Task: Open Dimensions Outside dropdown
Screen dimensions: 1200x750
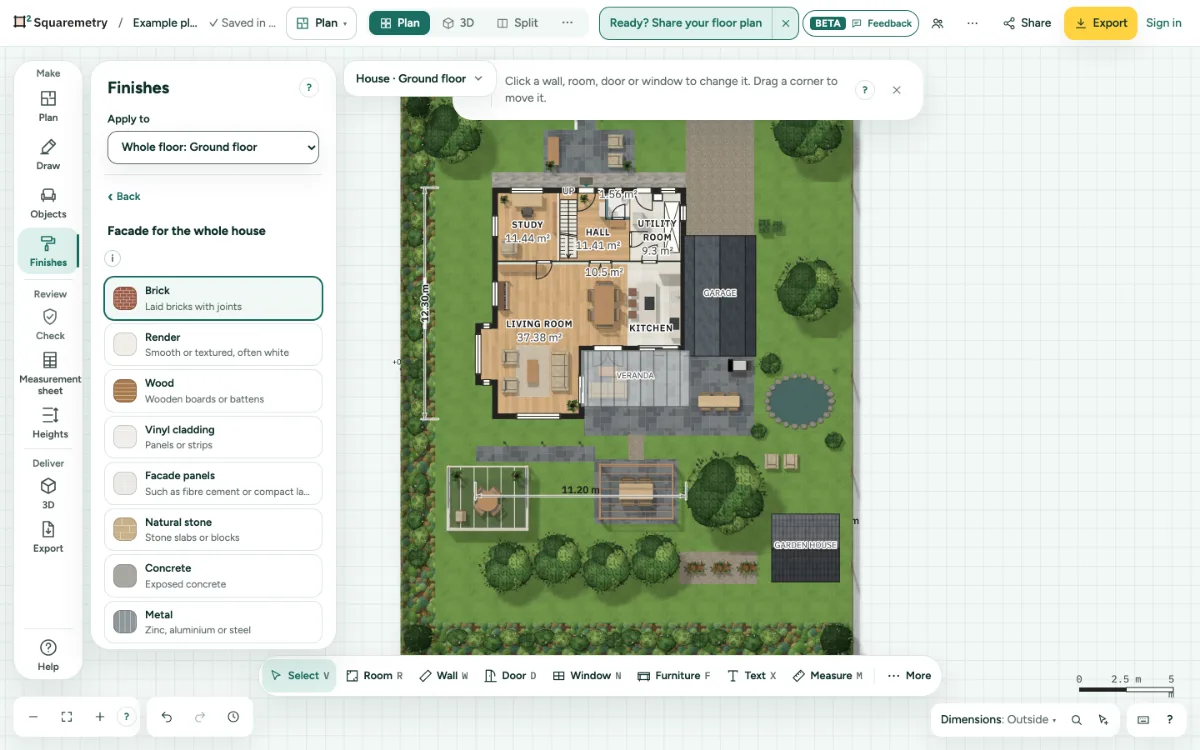Action: (998, 719)
